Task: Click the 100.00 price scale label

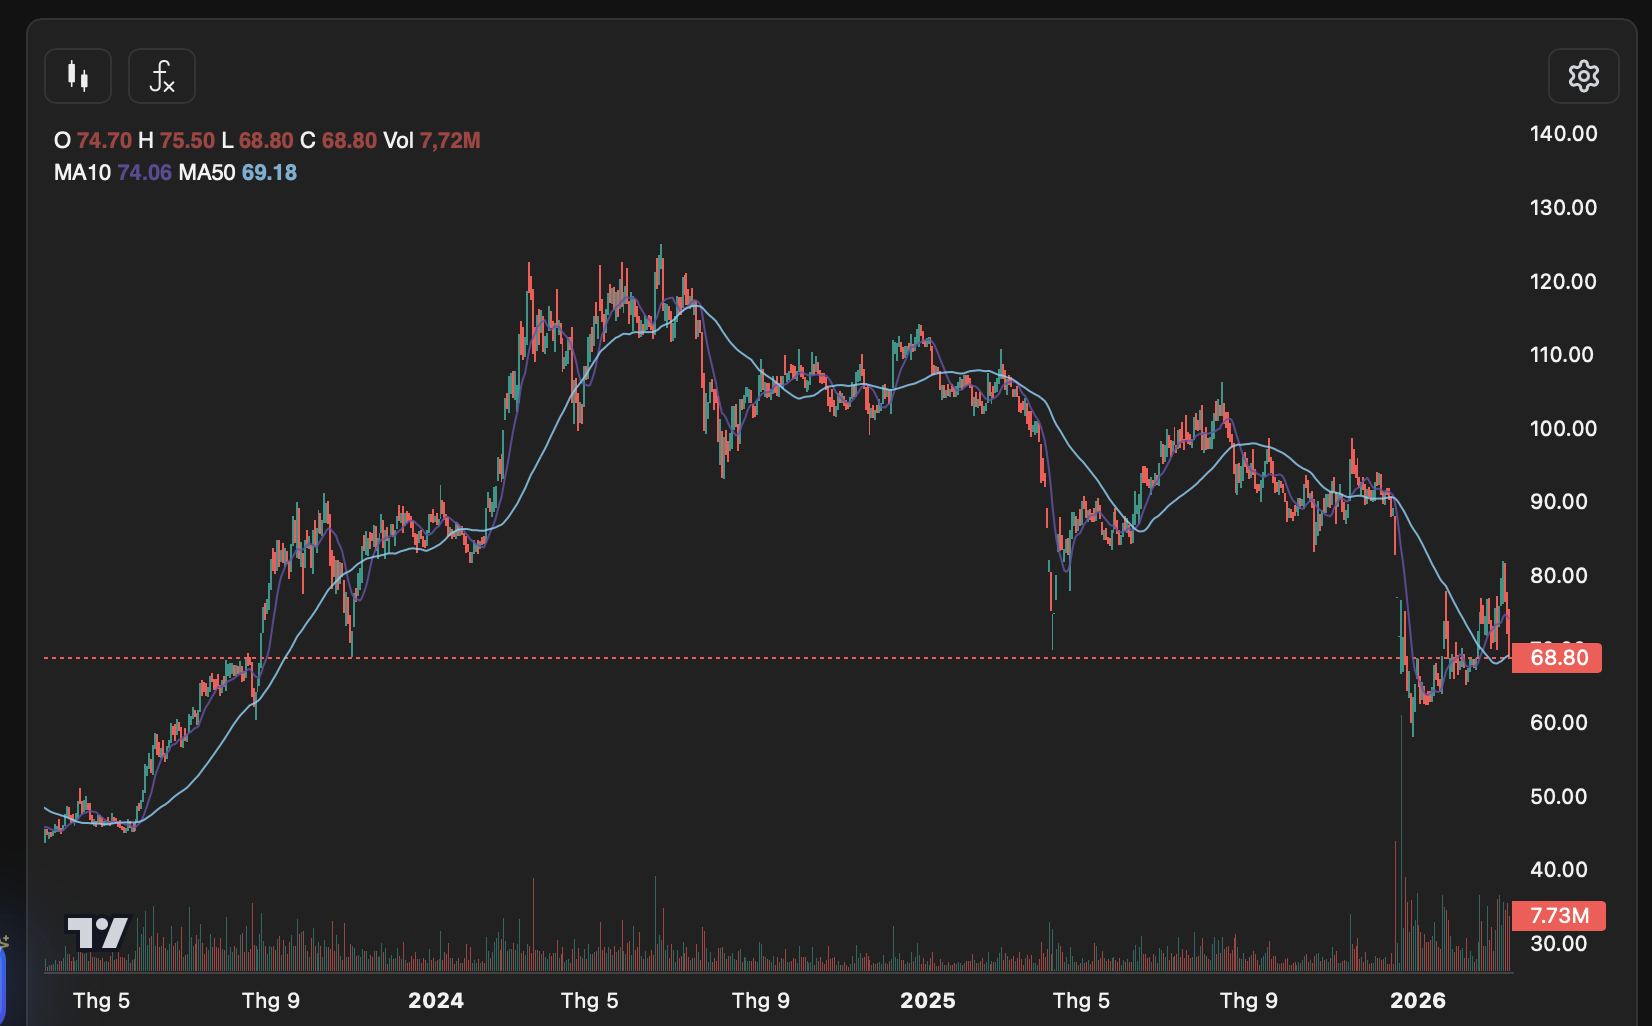Action: (x=1563, y=429)
